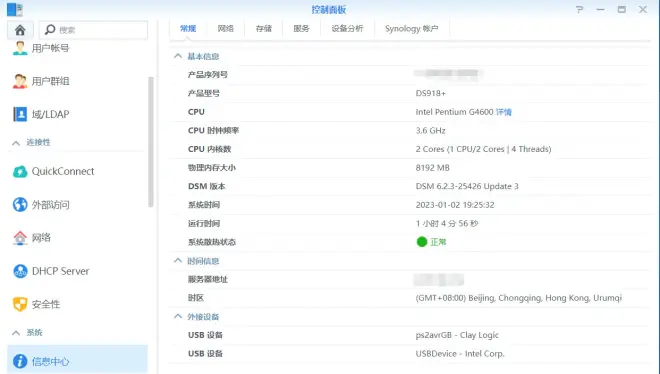Viewport: 660px width, 374px height.
Task: Select 信息中心 label in sidebar
Action: pyautogui.click(x=51, y=361)
